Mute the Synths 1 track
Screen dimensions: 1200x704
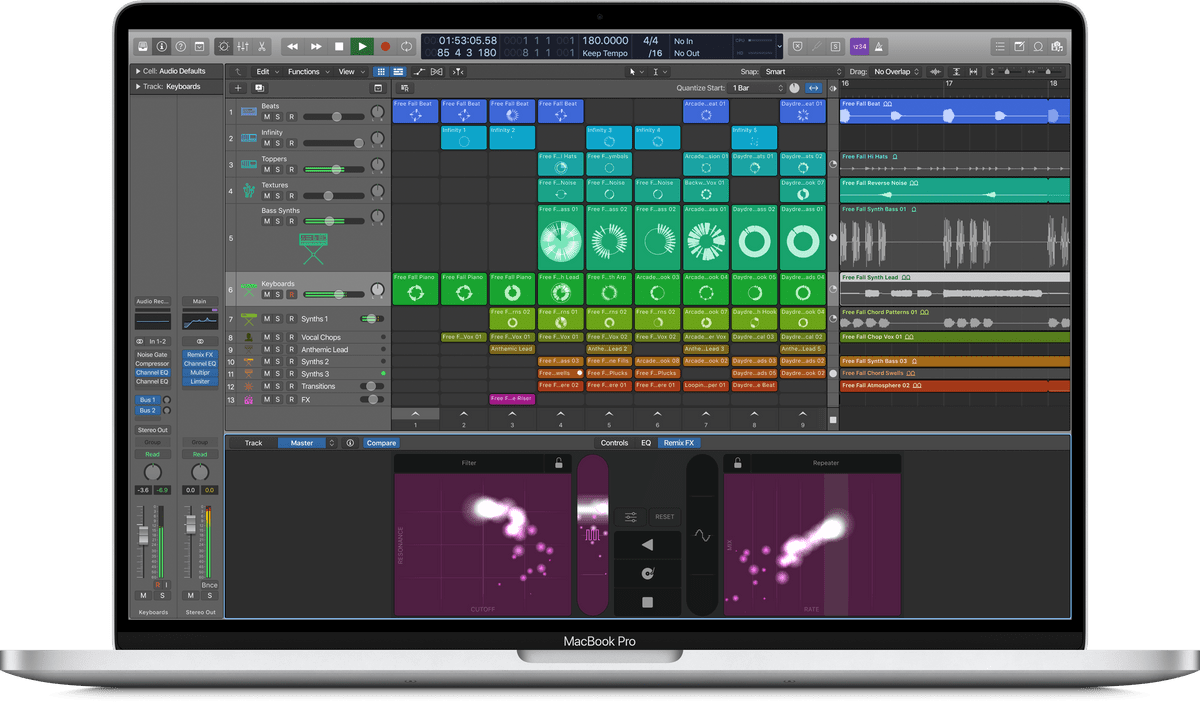coord(267,319)
